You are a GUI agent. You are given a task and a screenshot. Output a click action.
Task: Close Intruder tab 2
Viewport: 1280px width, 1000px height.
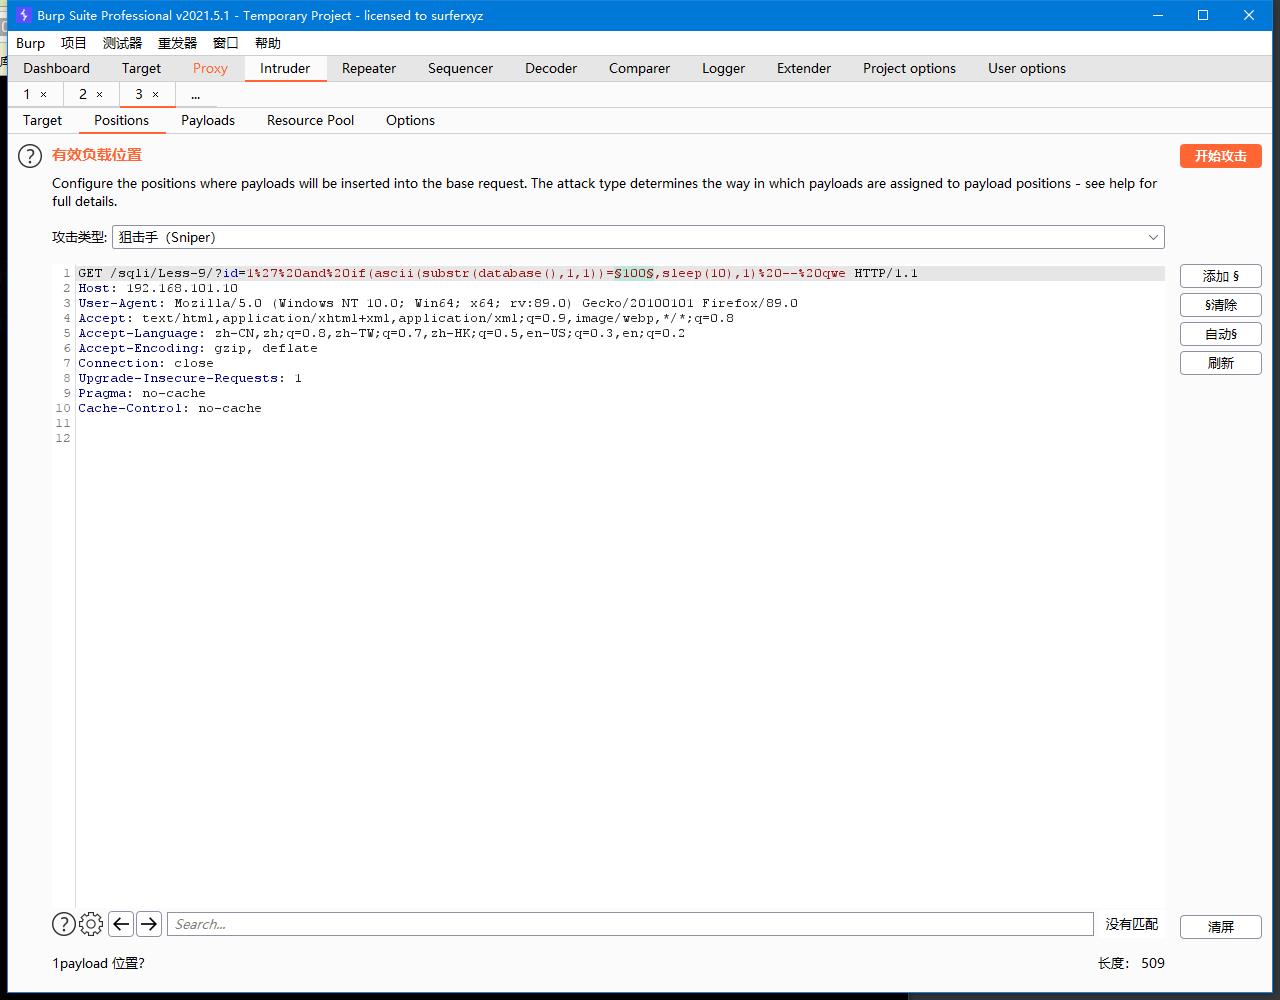click(x=99, y=94)
